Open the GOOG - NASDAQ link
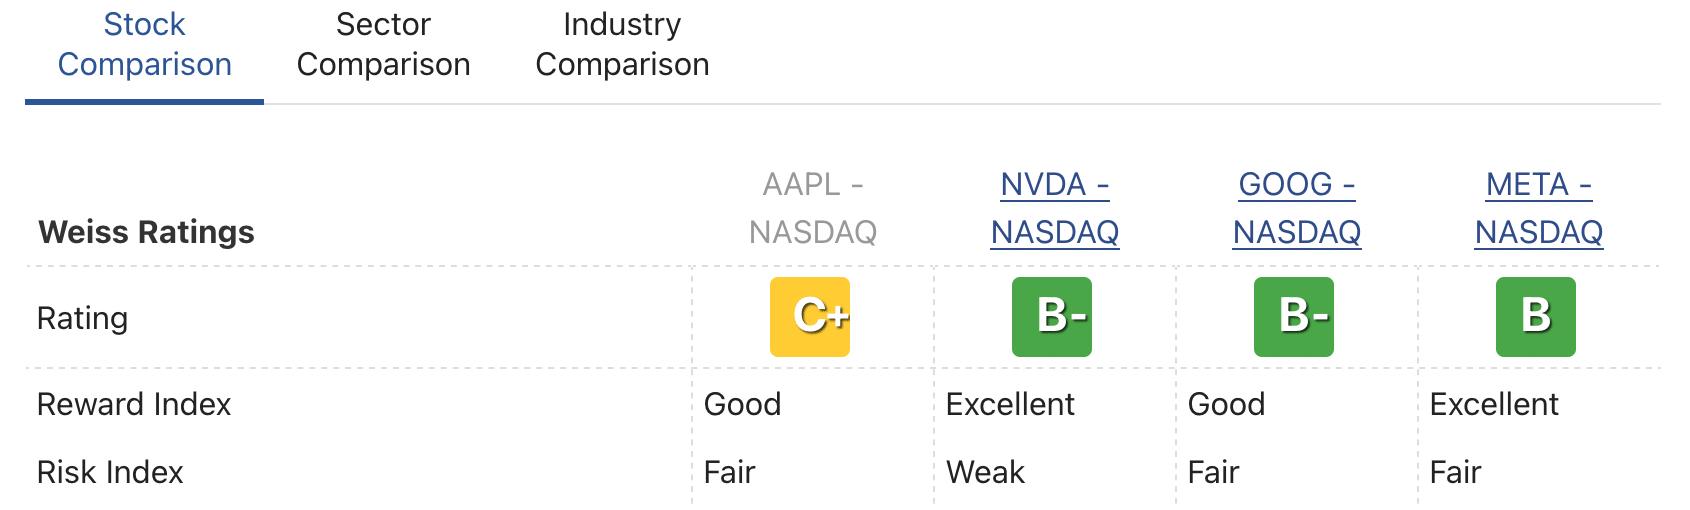1690x510 pixels. pyautogui.click(x=1297, y=208)
